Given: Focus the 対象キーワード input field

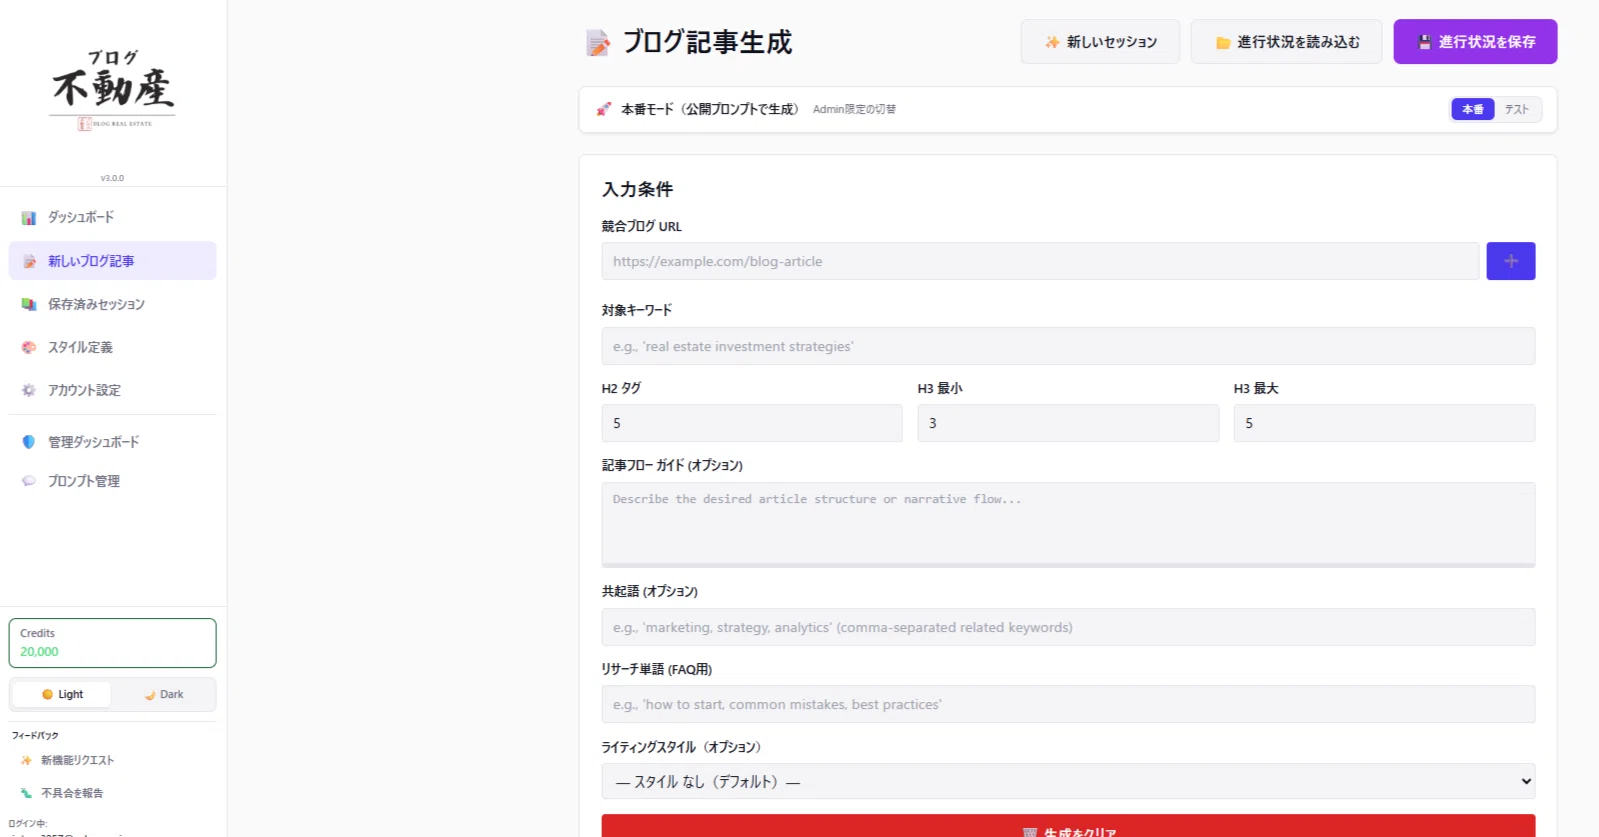Looking at the screenshot, I should point(1068,346).
